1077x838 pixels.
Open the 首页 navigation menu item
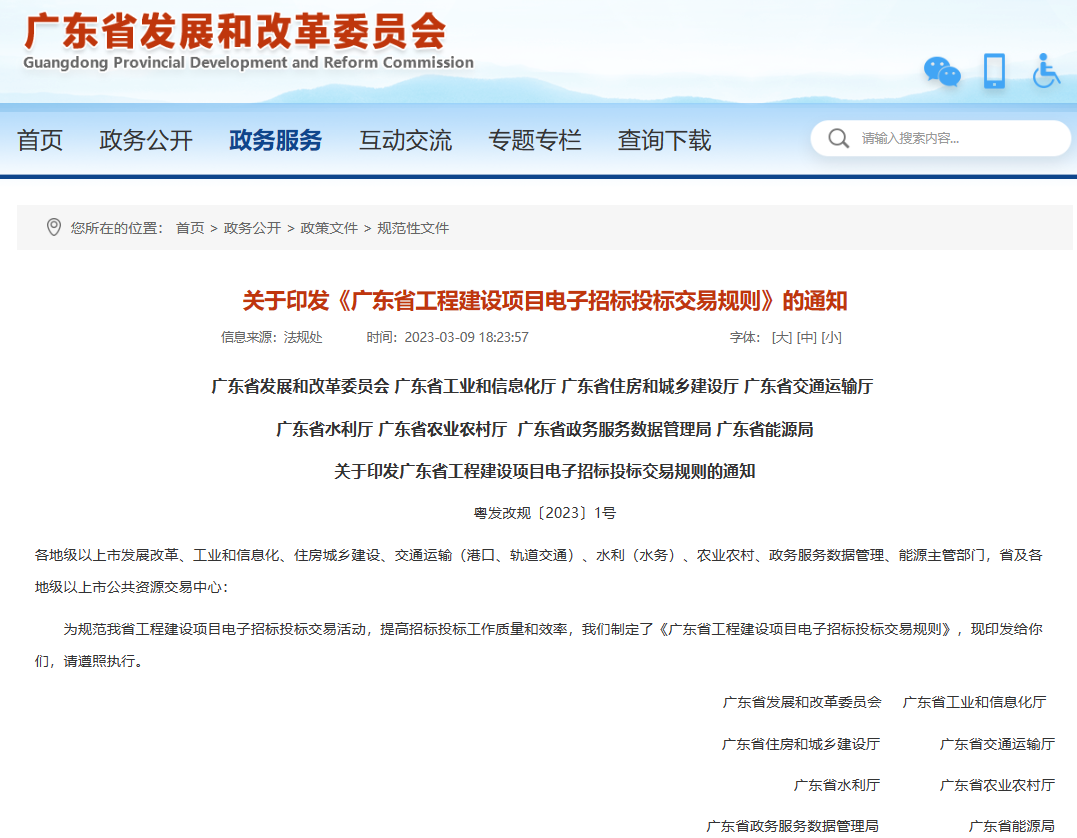click(40, 141)
